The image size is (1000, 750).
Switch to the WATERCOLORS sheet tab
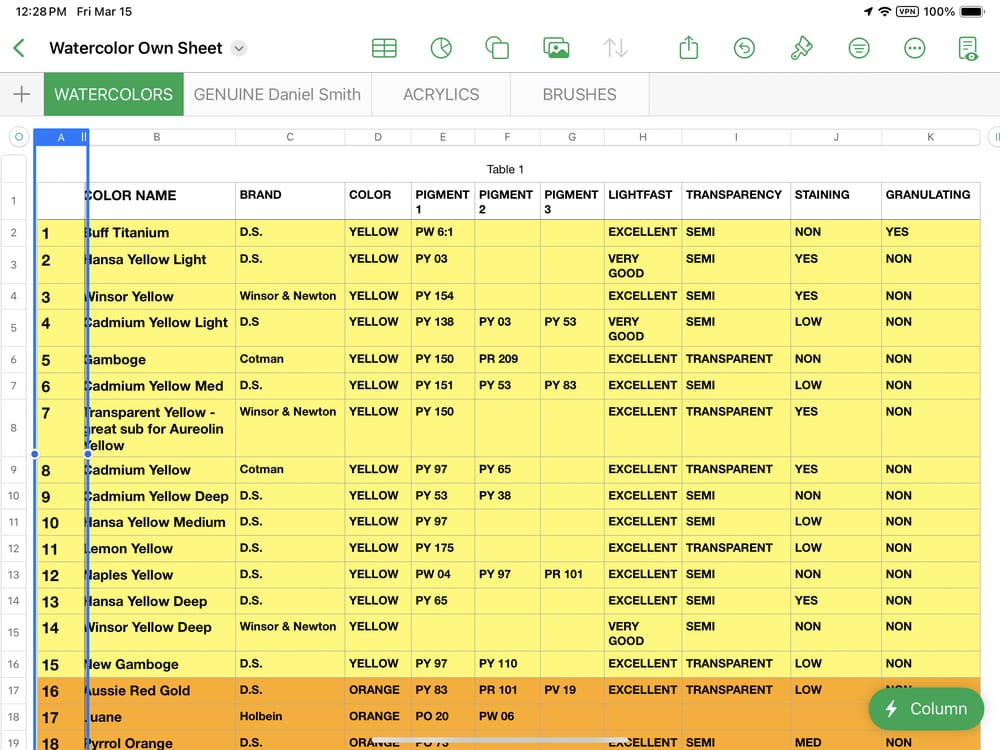114,94
